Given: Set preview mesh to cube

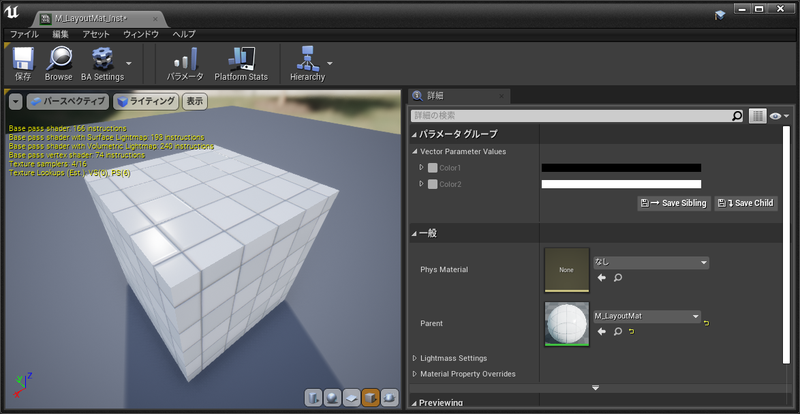Looking at the screenshot, I should [x=370, y=397].
